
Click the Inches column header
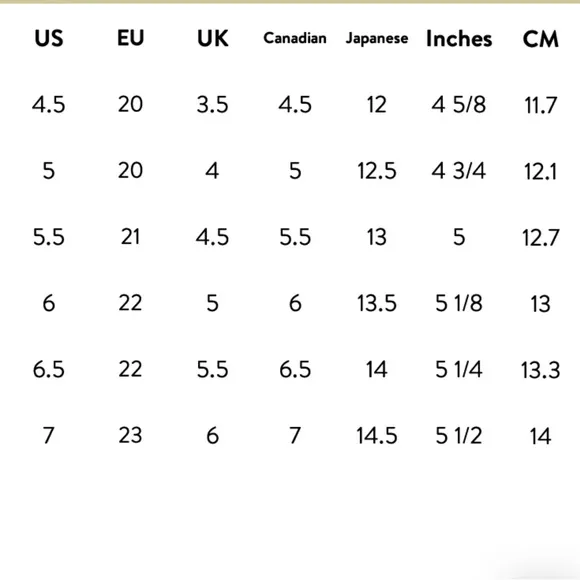[459, 38]
